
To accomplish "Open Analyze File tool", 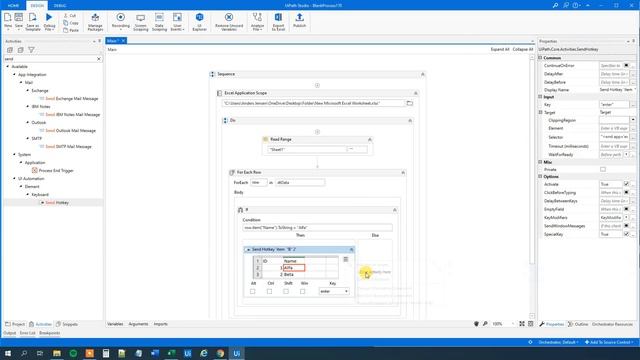I will [x=257, y=22].
